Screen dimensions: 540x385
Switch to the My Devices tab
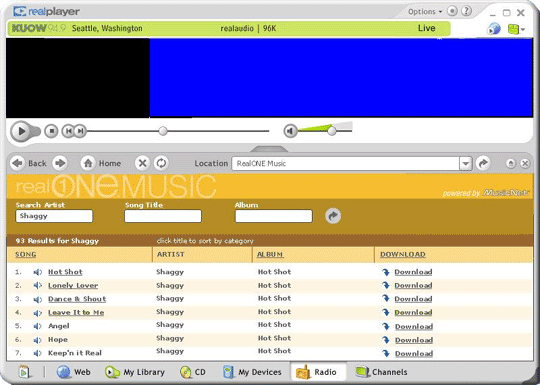pos(252,372)
